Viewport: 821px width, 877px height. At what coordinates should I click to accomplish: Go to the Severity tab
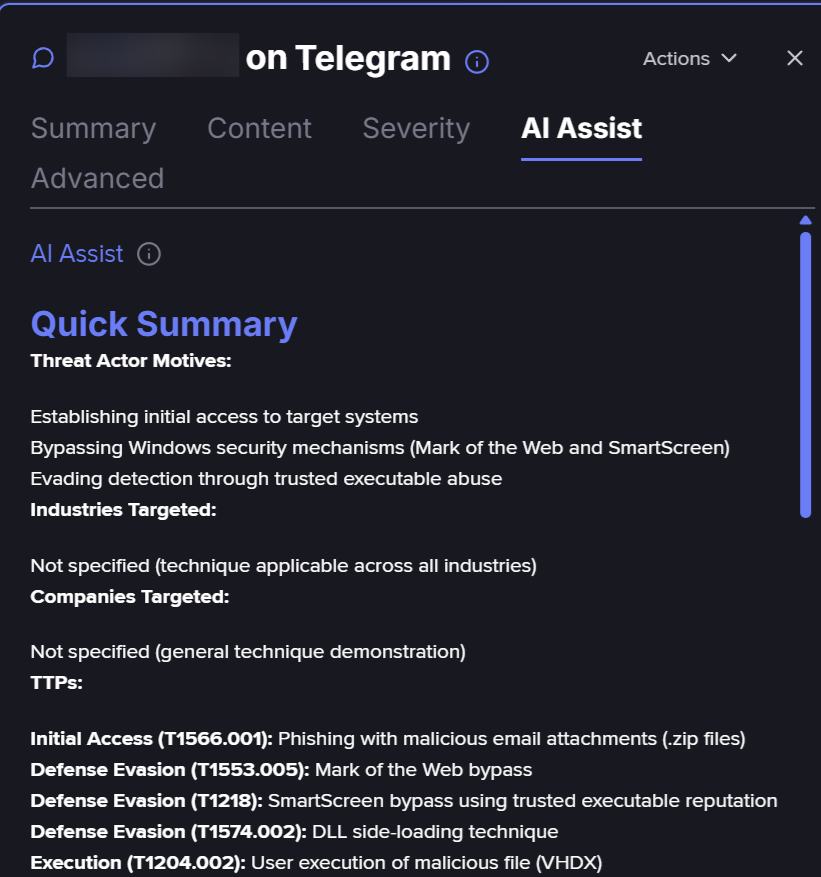[x=416, y=129]
